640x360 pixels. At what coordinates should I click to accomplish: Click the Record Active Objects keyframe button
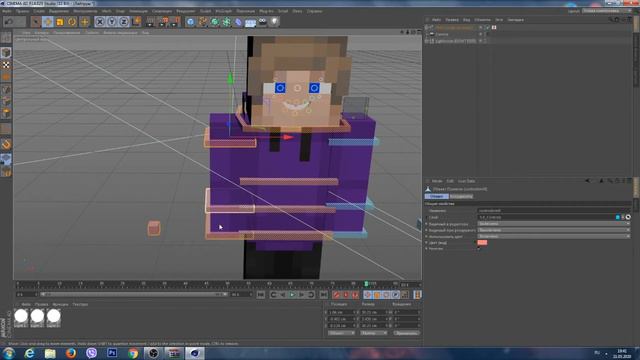click(x=336, y=295)
